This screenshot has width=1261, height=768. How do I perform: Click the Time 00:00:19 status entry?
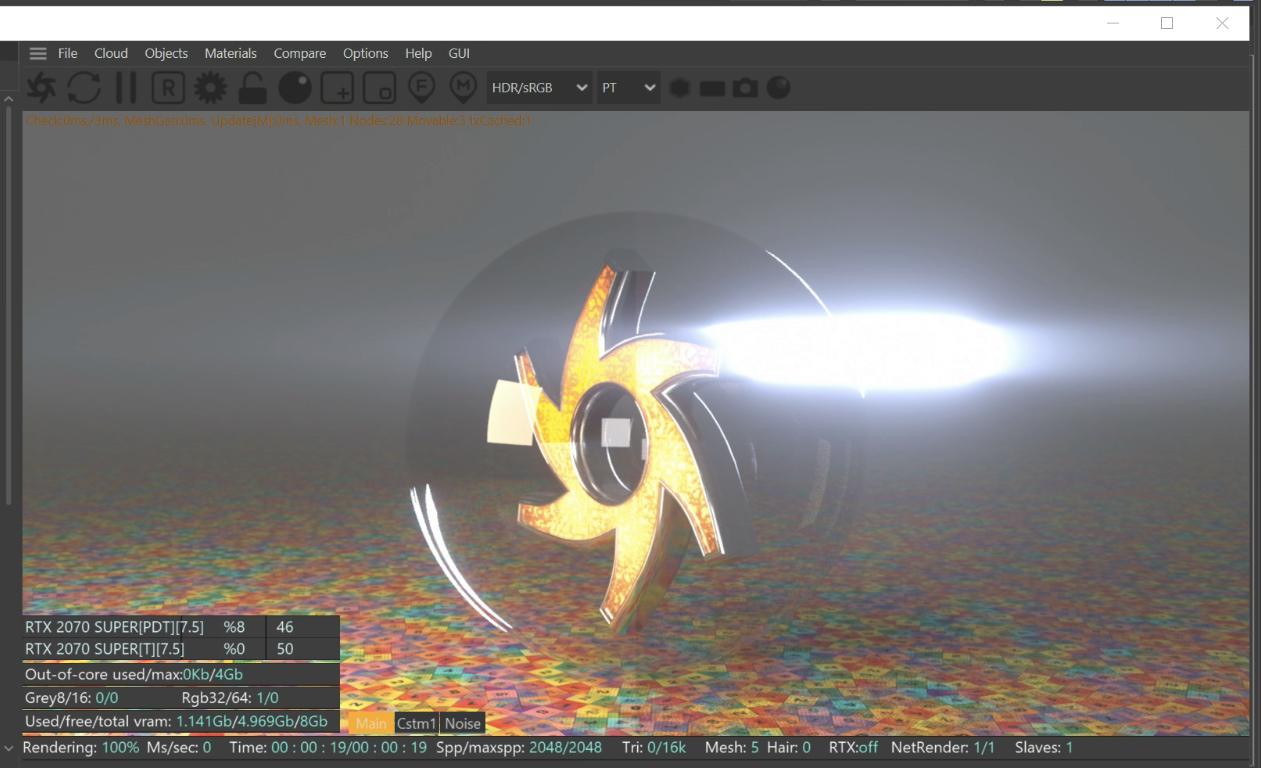point(328,747)
